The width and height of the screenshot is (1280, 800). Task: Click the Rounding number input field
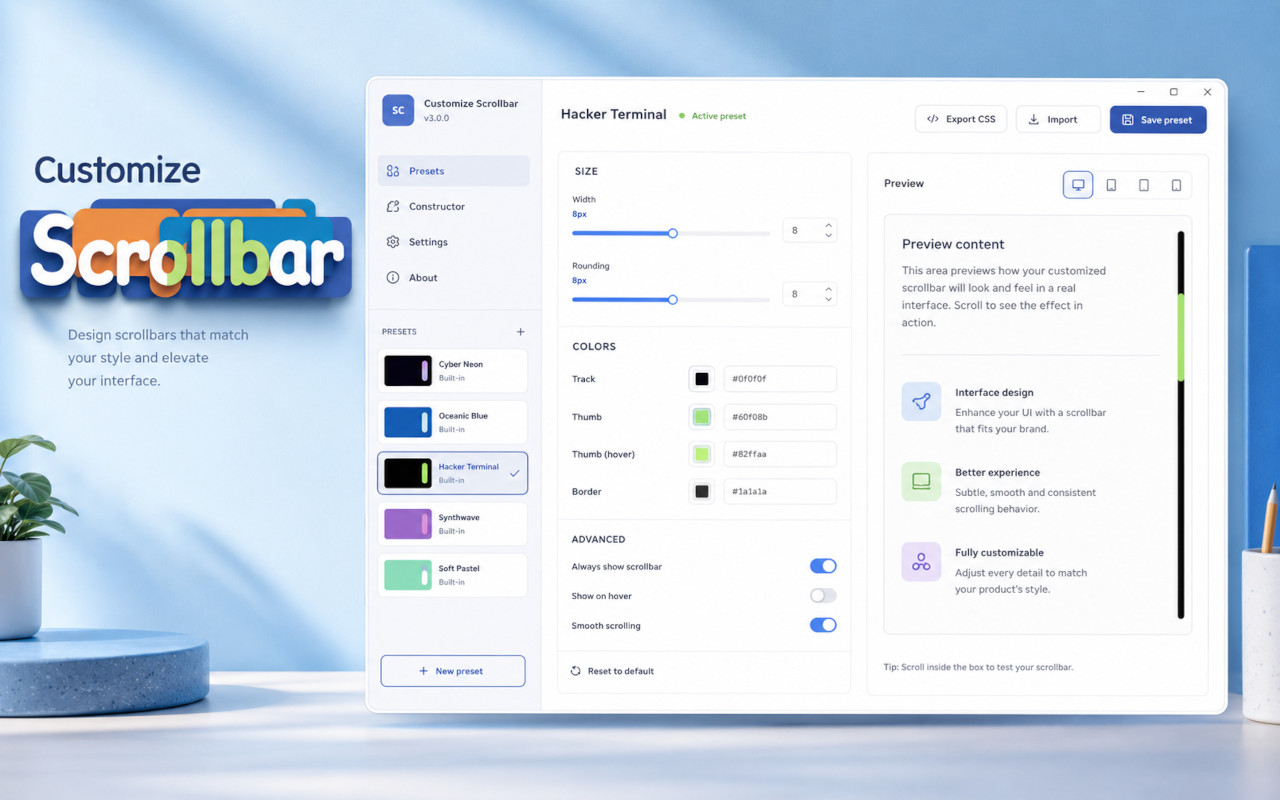coord(810,294)
